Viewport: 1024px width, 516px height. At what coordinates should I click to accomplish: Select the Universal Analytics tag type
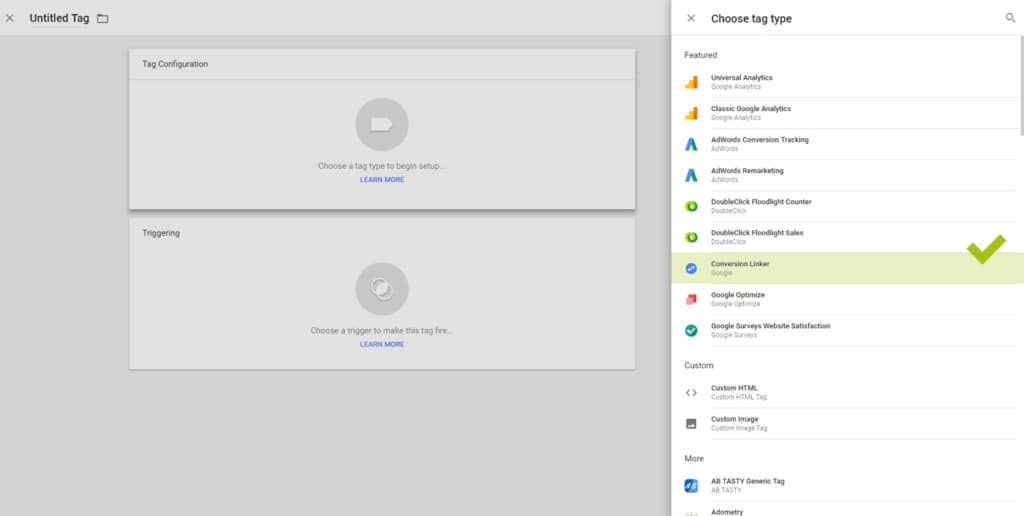tap(741, 82)
